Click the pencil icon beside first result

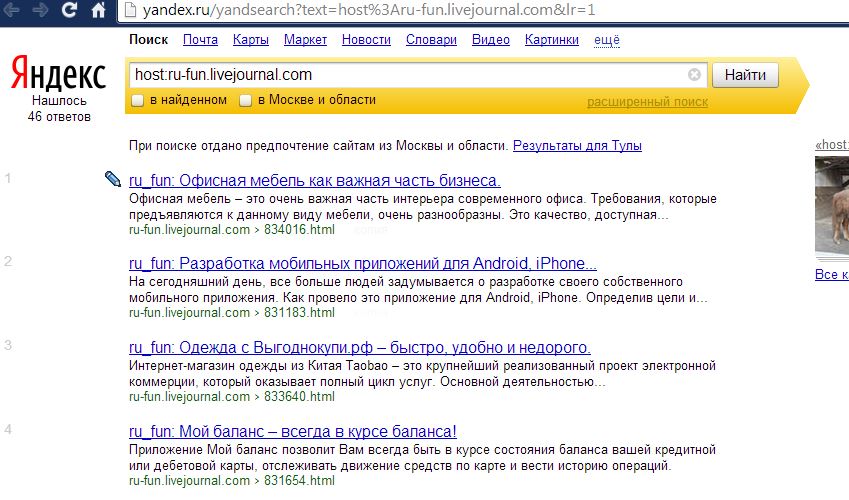pyautogui.click(x=113, y=179)
